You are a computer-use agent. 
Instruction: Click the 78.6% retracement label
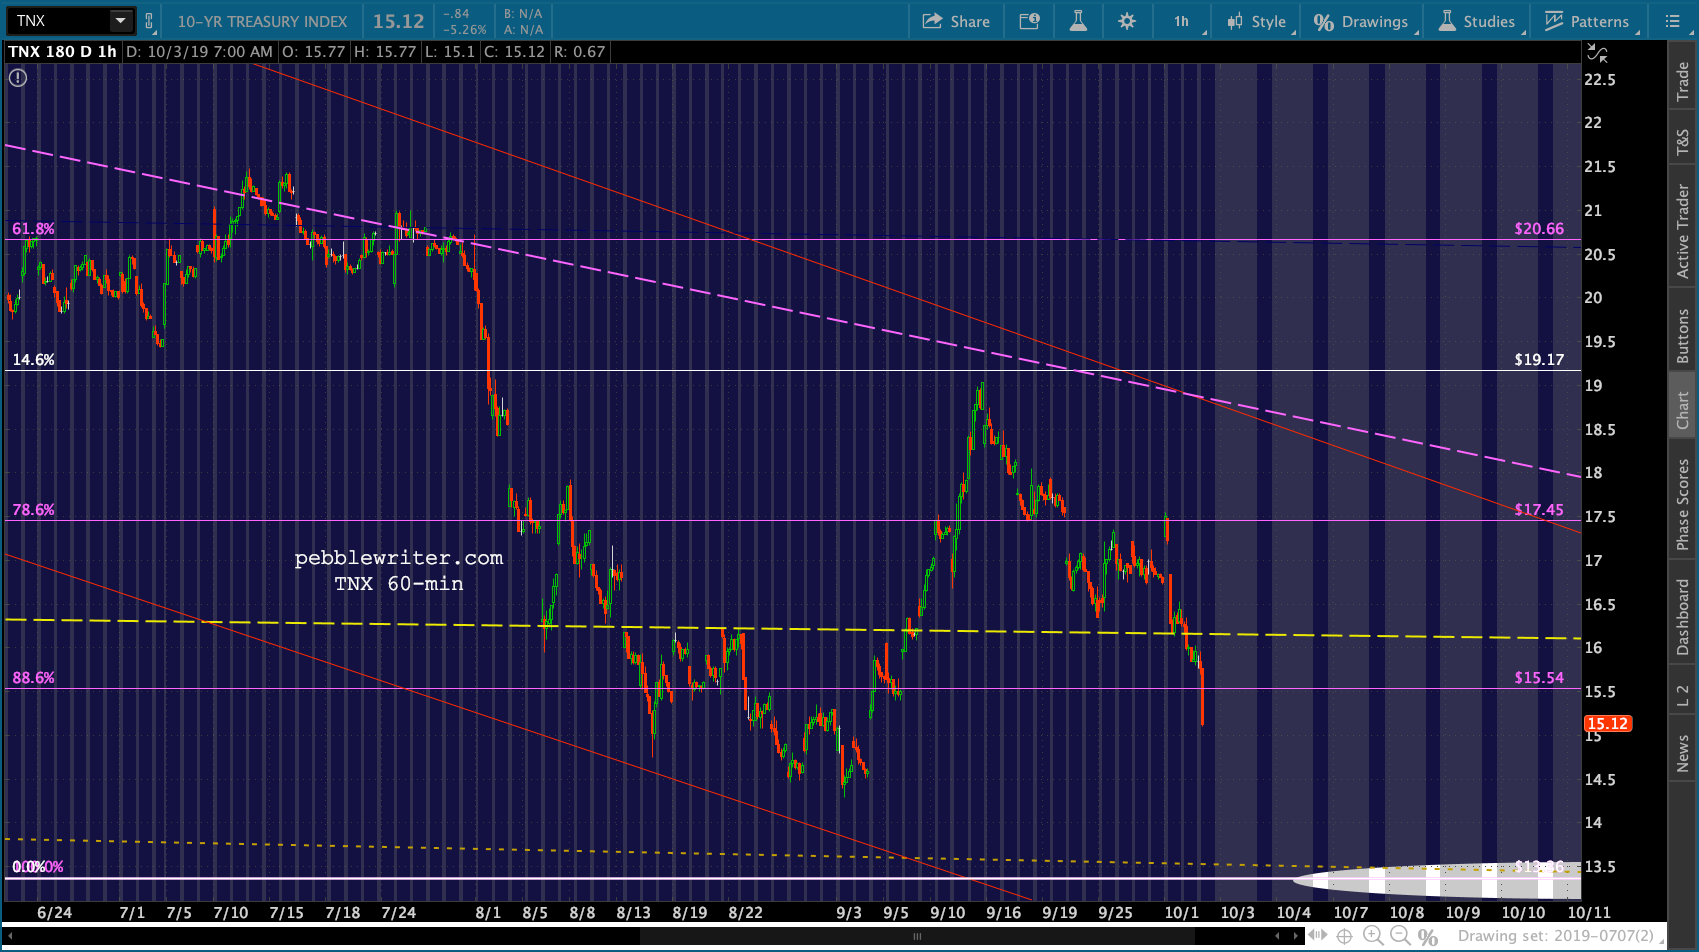click(33, 510)
